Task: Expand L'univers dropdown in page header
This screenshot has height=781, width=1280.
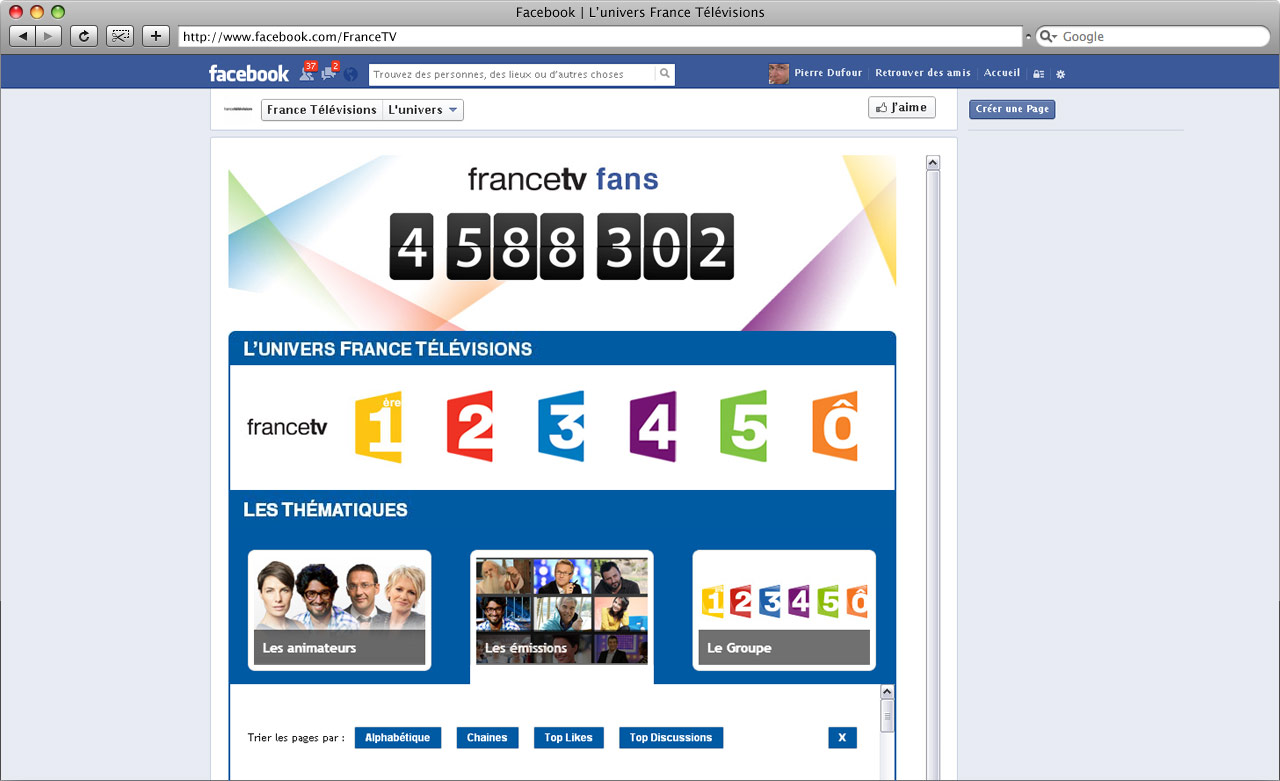Action: click(423, 110)
